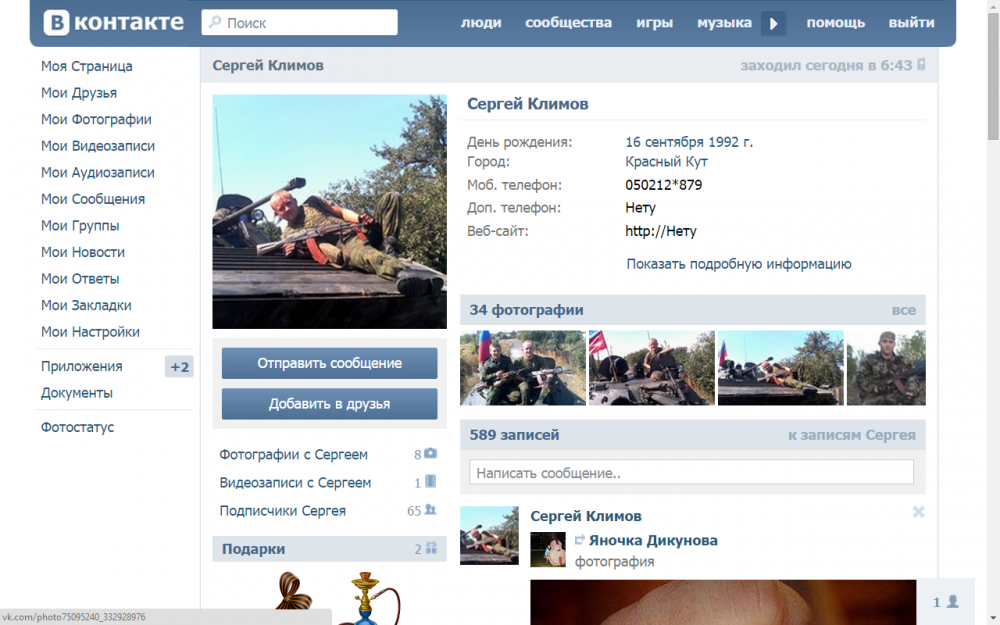The width and height of the screenshot is (1000, 625).
Task: Expand Показать подробную информацию
Action: click(x=739, y=264)
